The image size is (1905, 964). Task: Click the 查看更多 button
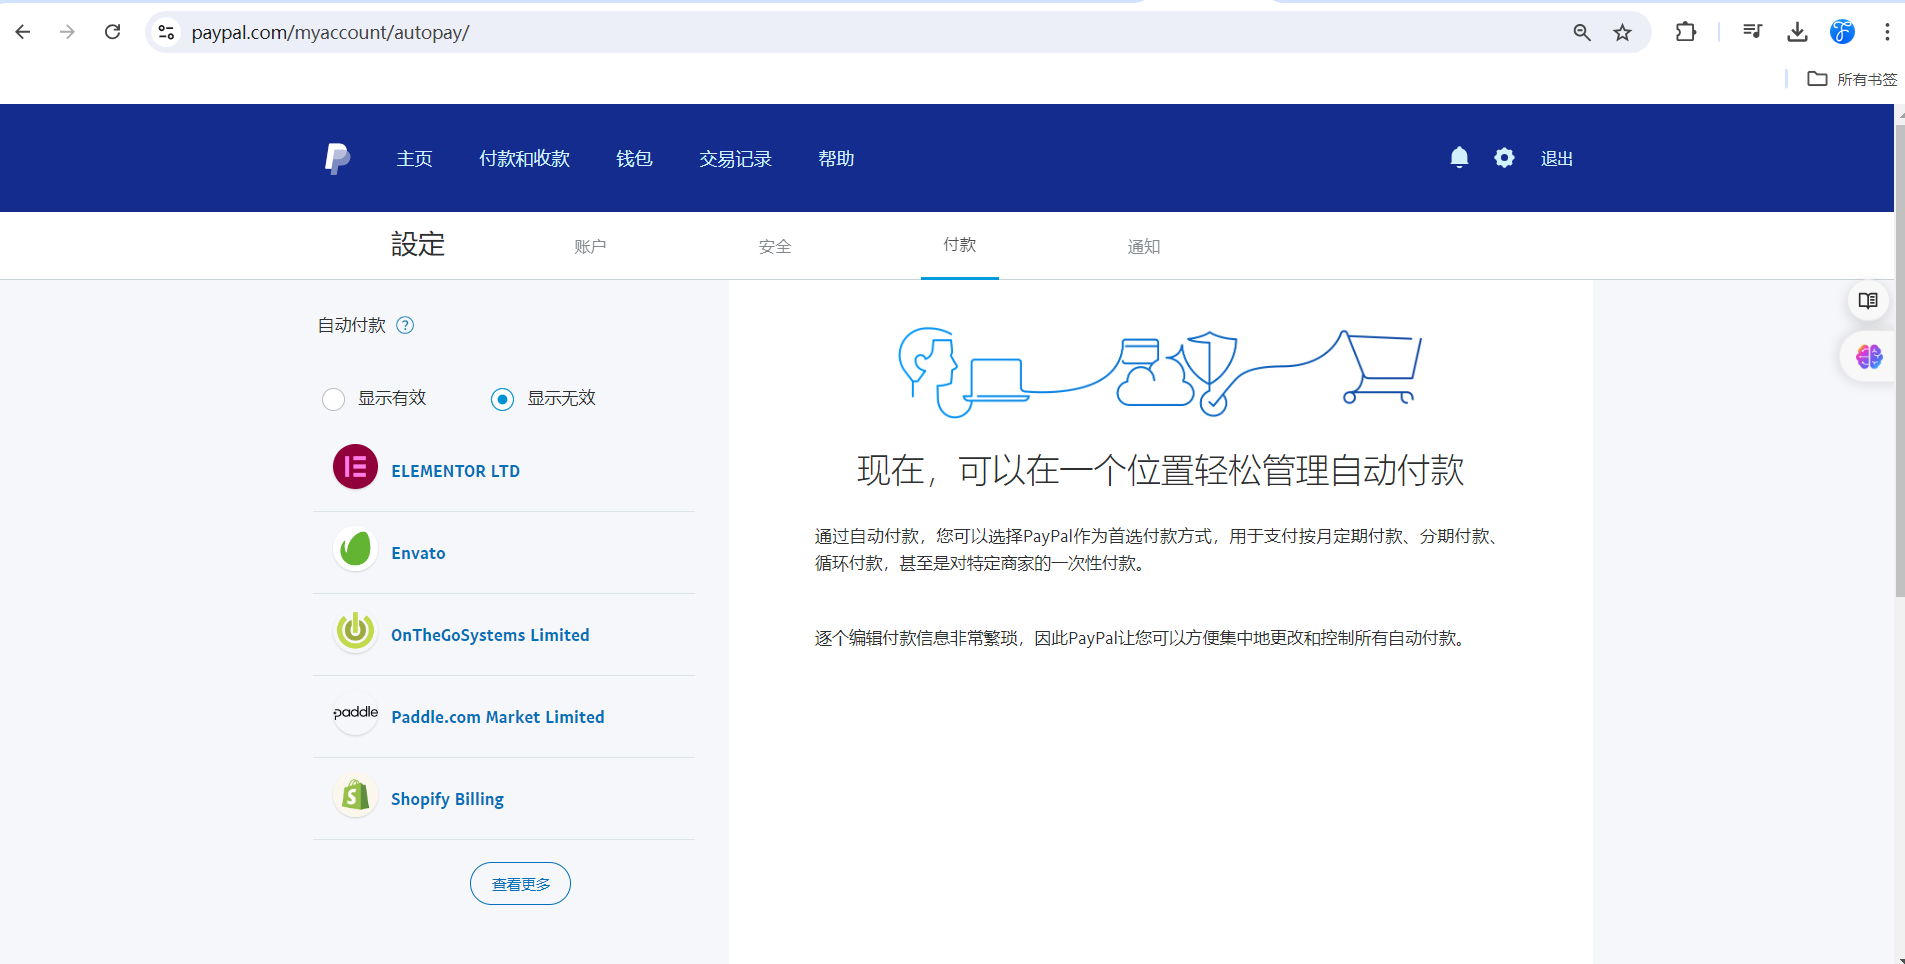pos(520,884)
